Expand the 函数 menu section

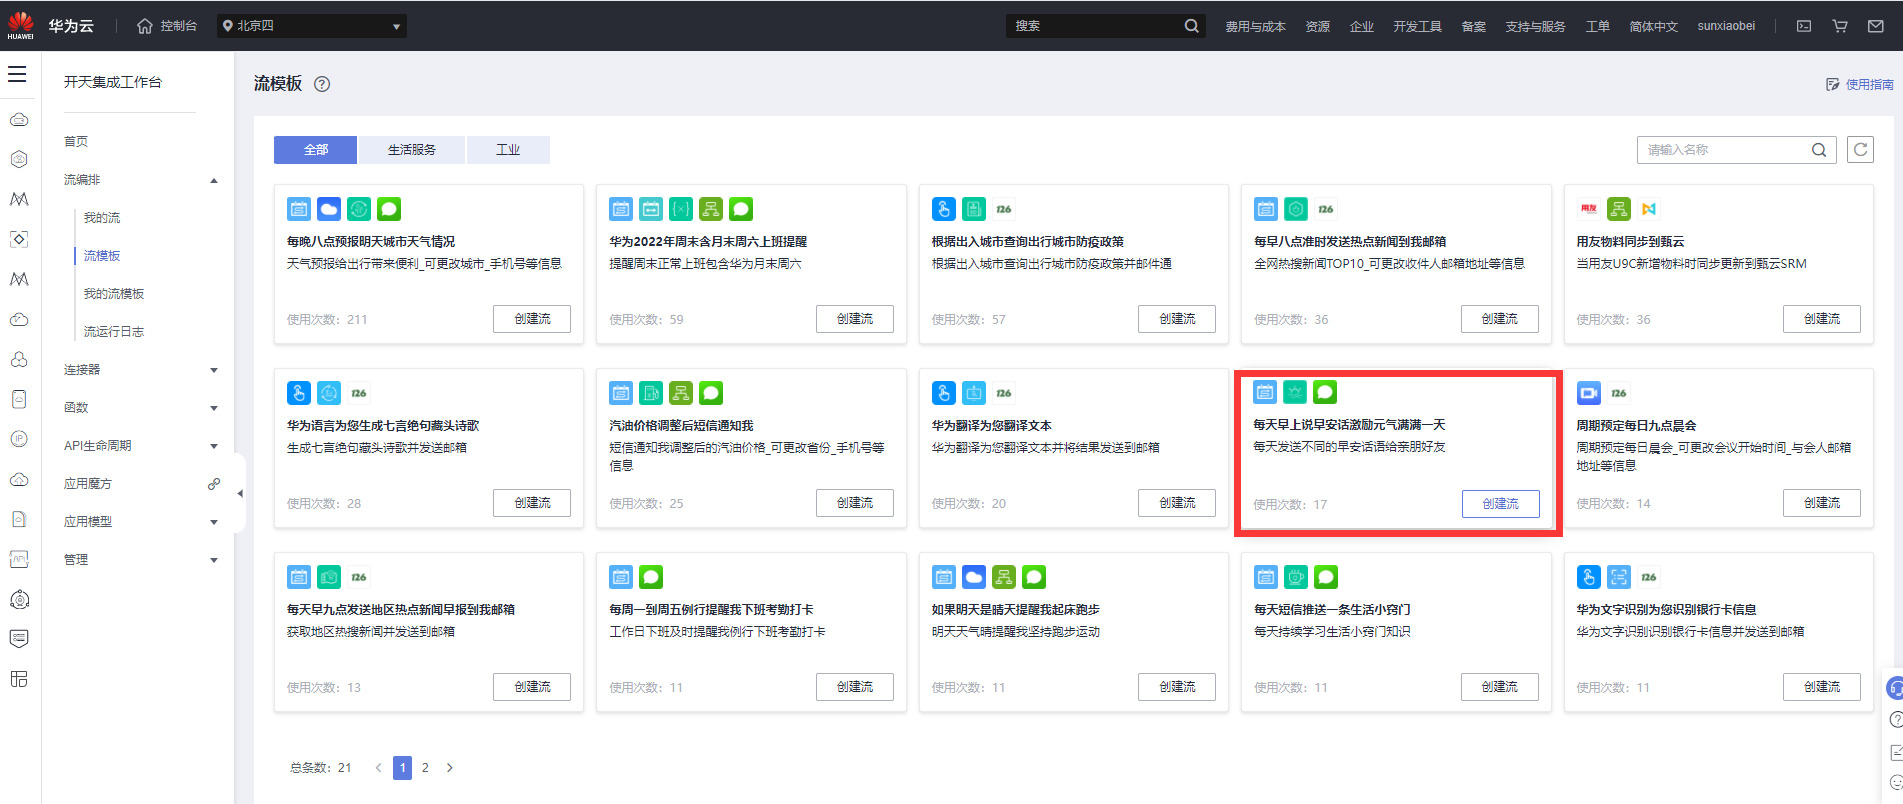pos(214,409)
